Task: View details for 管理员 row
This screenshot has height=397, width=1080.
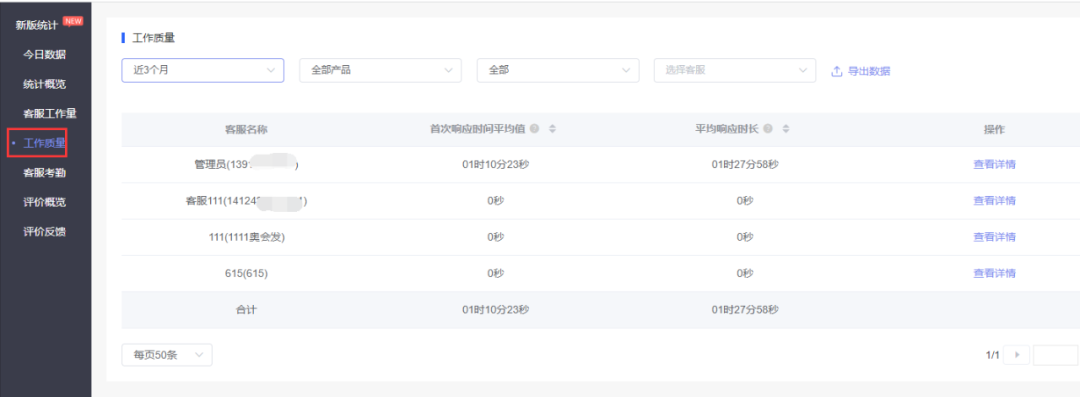Action: 994,165
